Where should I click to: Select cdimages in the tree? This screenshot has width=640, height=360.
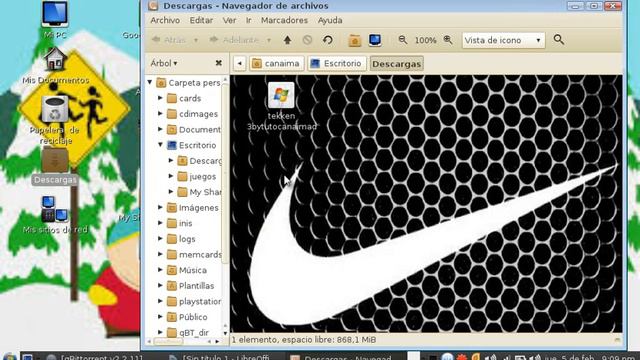[x=193, y=114]
